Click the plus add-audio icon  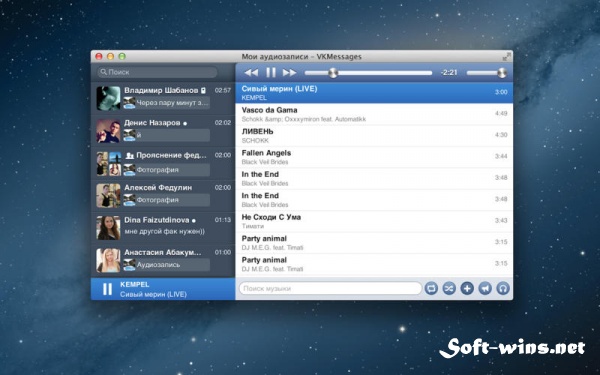click(x=467, y=288)
